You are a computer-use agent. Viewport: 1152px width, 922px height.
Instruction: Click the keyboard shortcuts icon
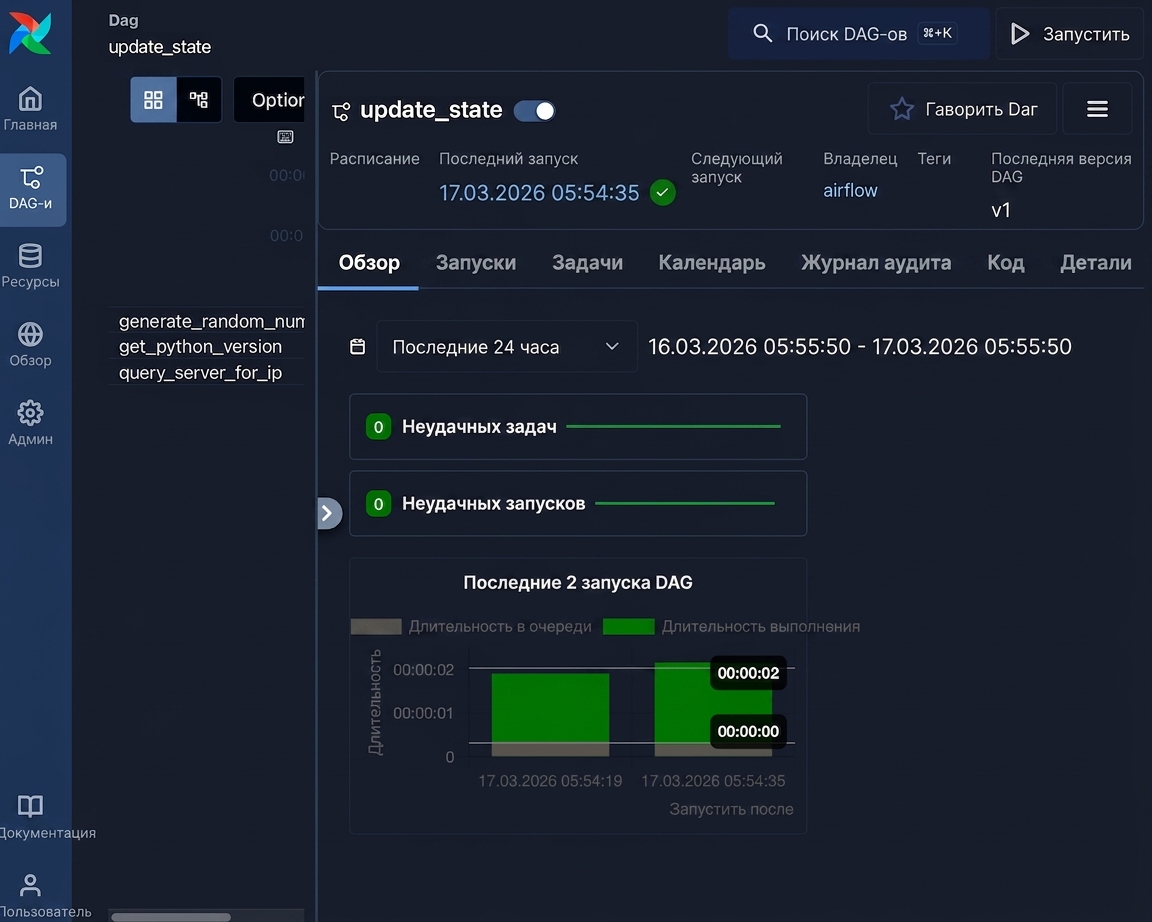click(285, 137)
